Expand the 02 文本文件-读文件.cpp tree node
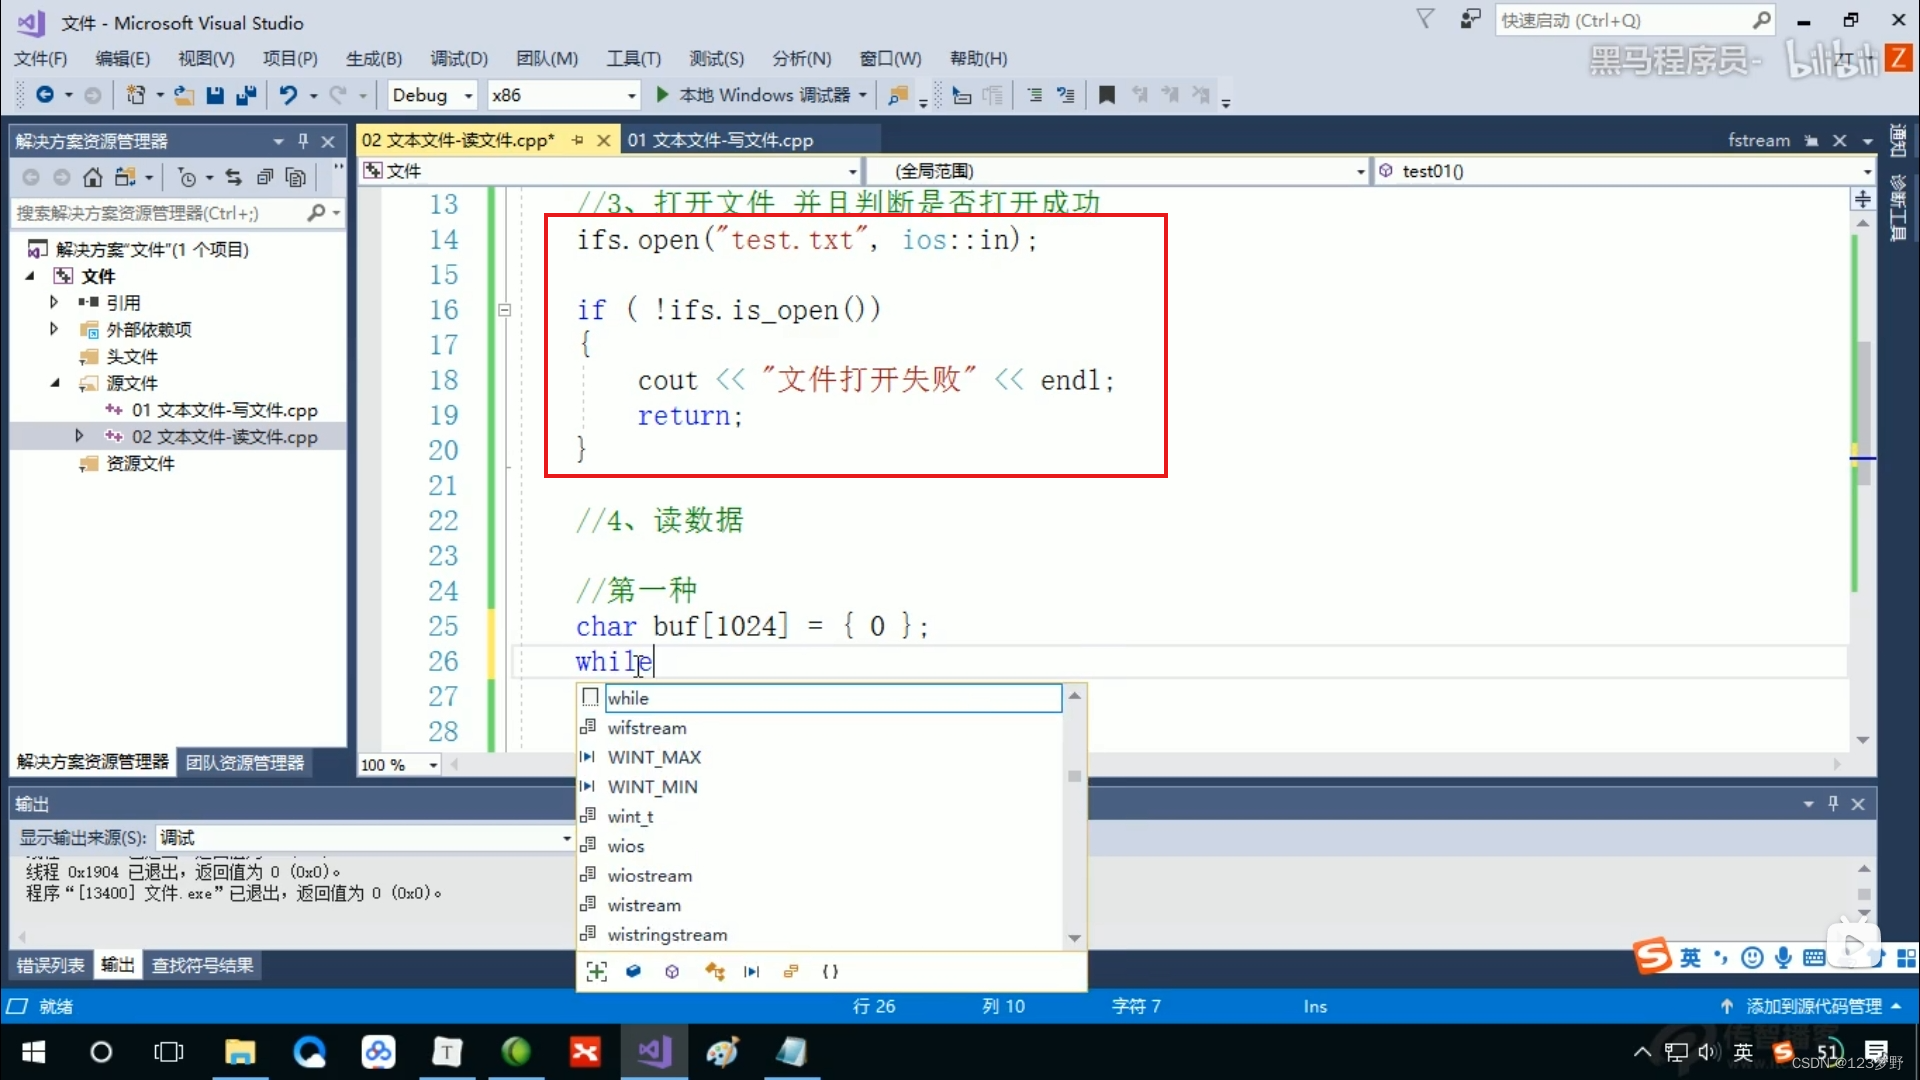This screenshot has height=1080, width=1920. 79,436
